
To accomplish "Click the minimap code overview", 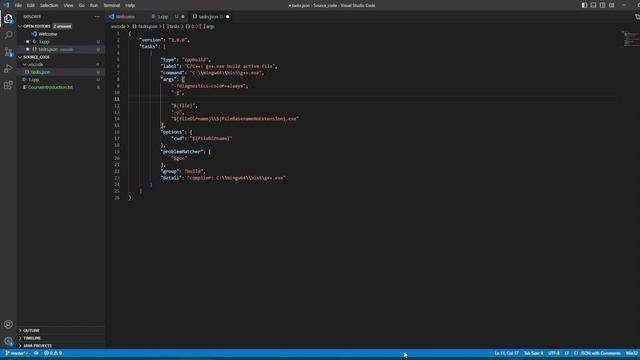I will (631, 38).
